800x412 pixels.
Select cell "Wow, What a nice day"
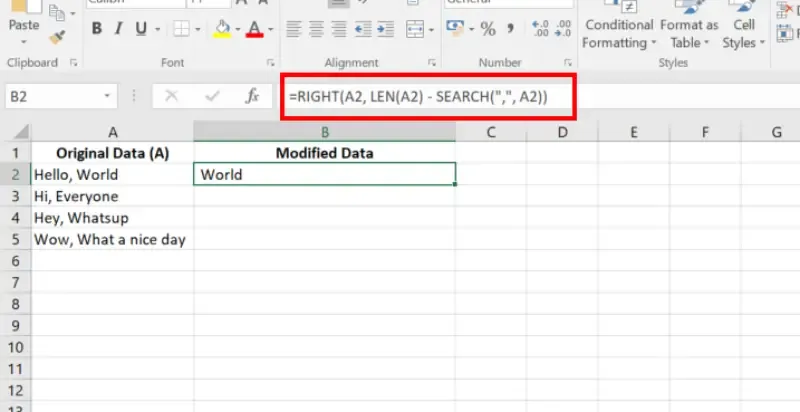tap(113, 239)
